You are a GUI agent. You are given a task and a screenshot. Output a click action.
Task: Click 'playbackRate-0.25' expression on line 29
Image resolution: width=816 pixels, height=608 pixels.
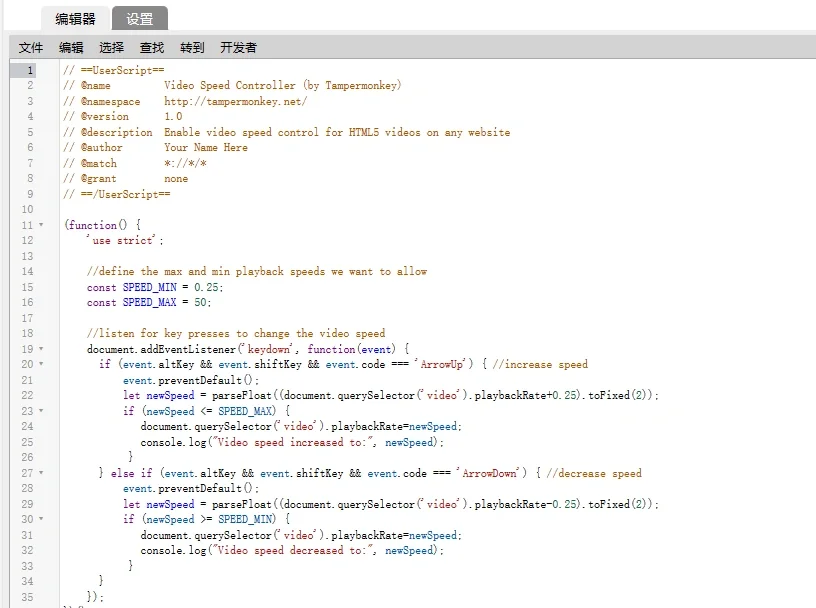coord(526,504)
